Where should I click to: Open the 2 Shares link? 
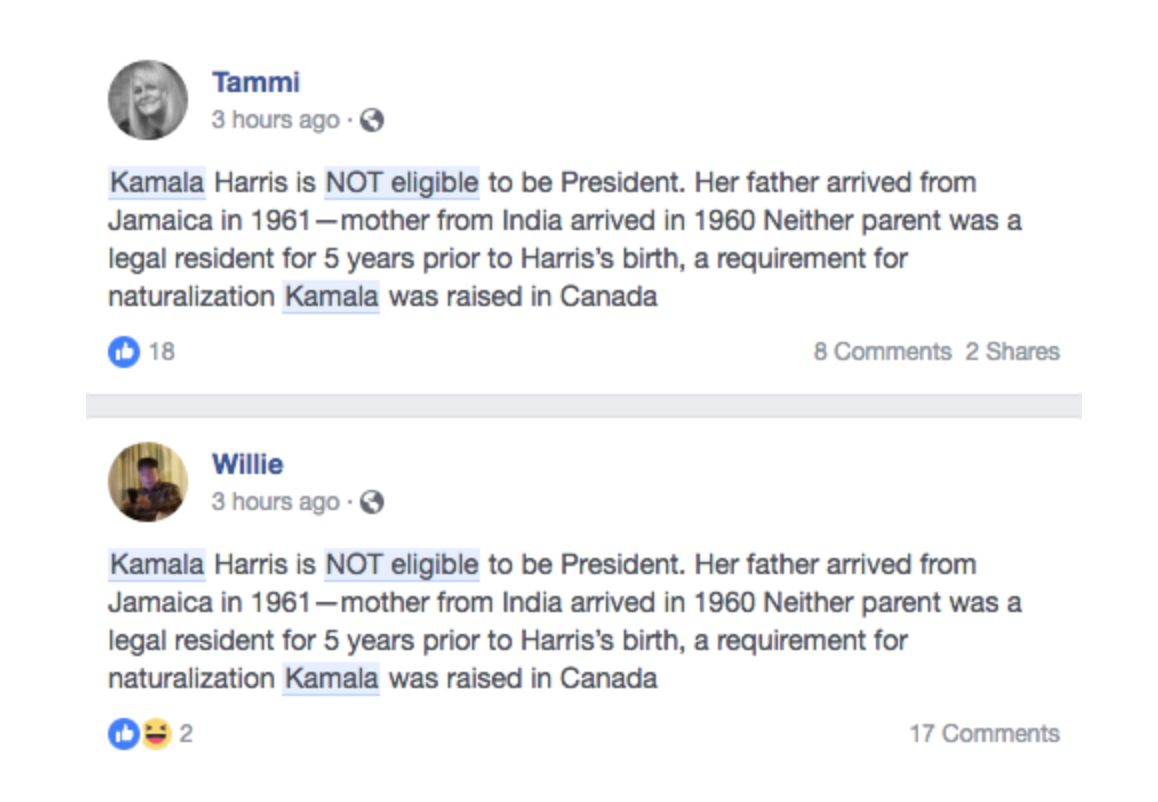click(1012, 352)
